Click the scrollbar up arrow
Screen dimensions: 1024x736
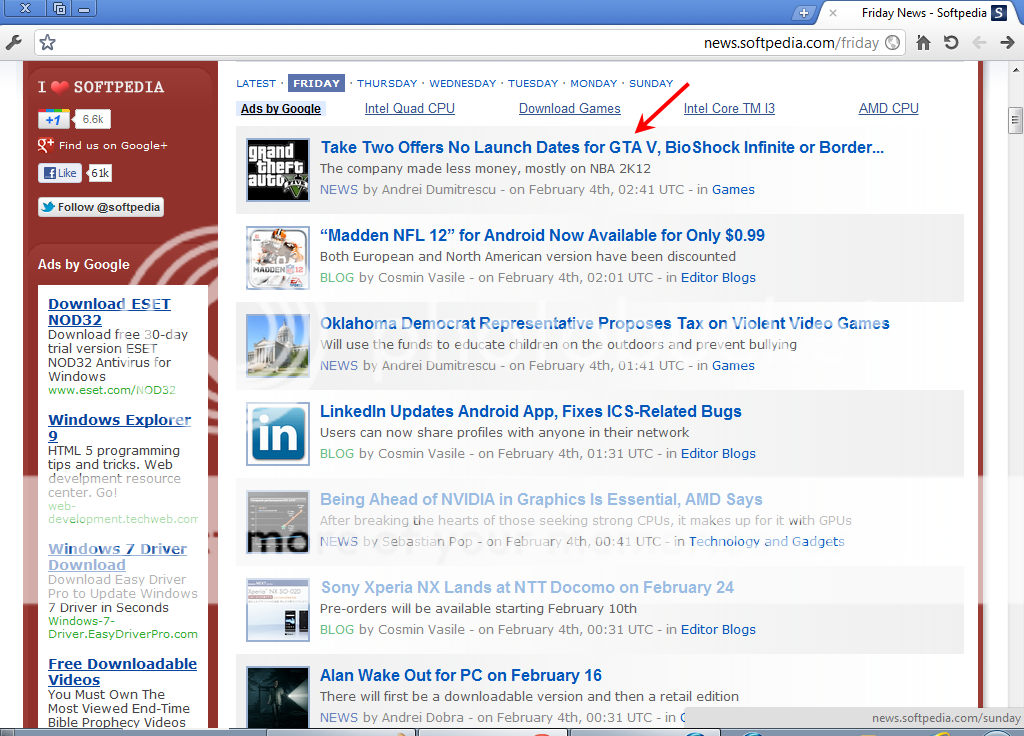[1015, 69]
